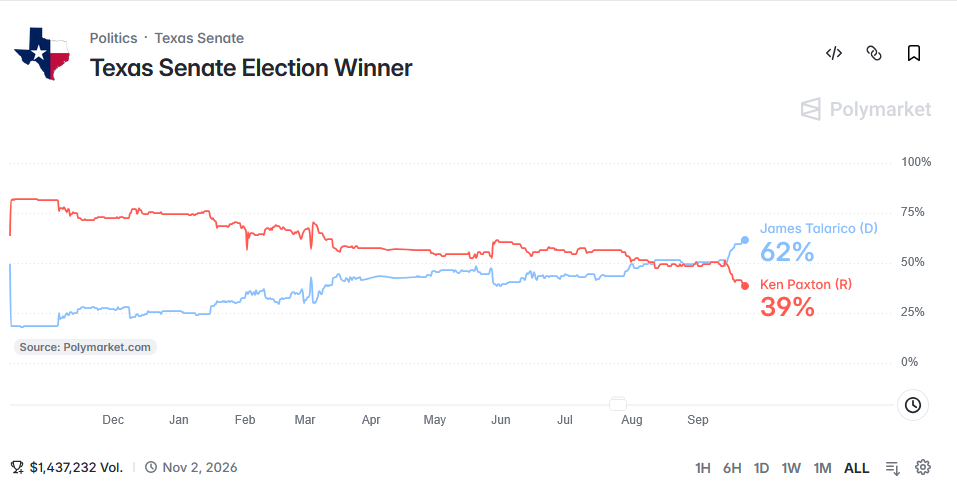Screen dimensions: 957x492
Task: Select the 1H time range
Action: point(702,468)
